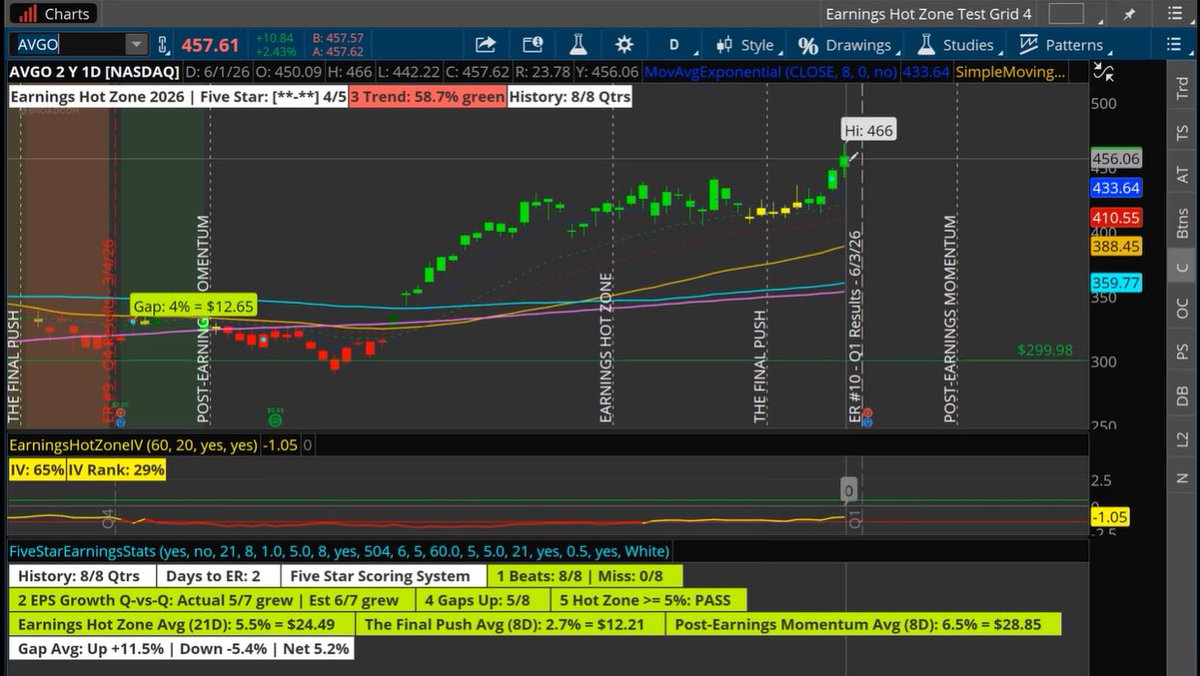The width and height of the screenshot is (1200, 676).
Task: Select the Btns sidebar tab
Action: (x=1183, y=221)
